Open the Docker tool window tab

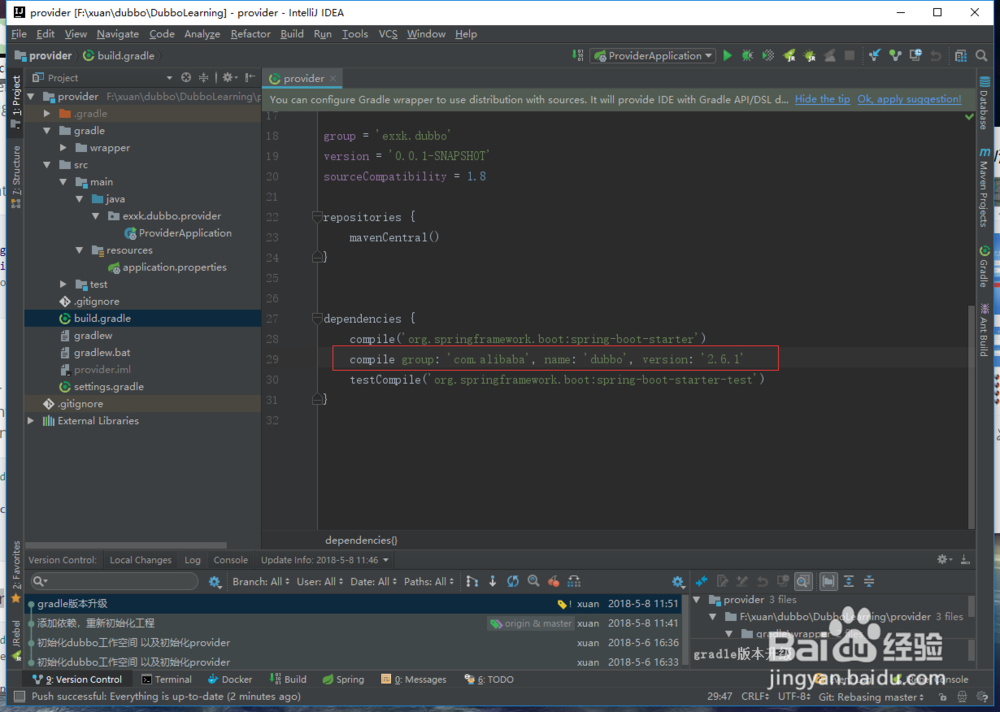tap(230, 679)
